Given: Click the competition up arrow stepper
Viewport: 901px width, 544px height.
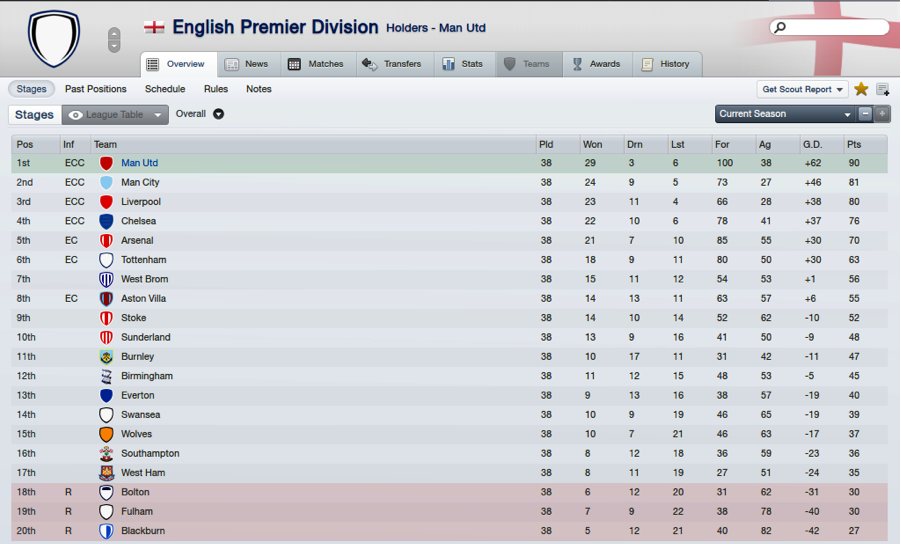Looking at the screenshot, I should (114, 33).
